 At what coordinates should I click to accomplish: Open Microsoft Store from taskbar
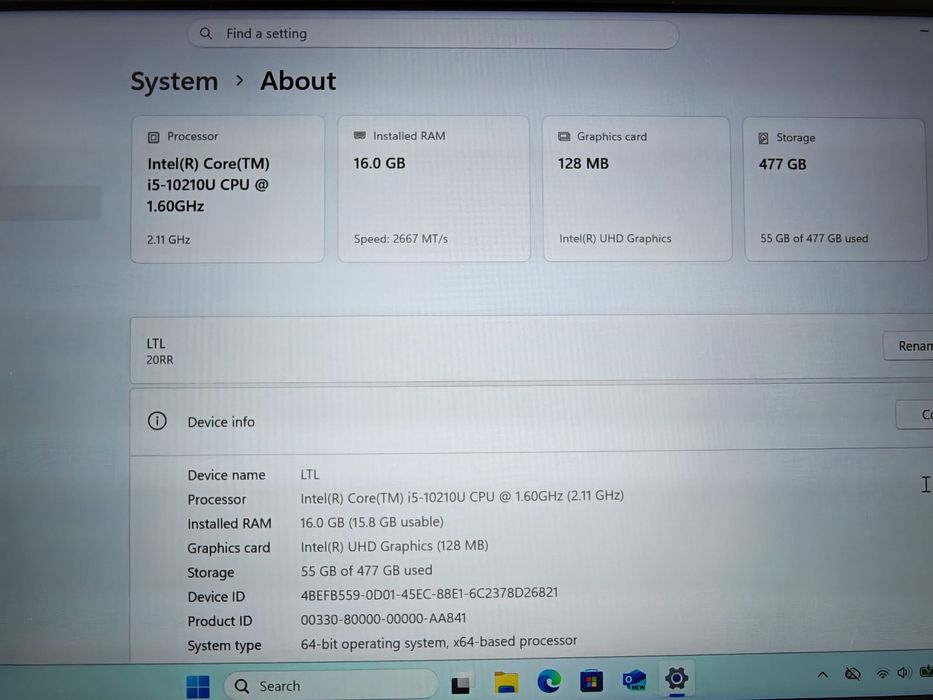591,680
